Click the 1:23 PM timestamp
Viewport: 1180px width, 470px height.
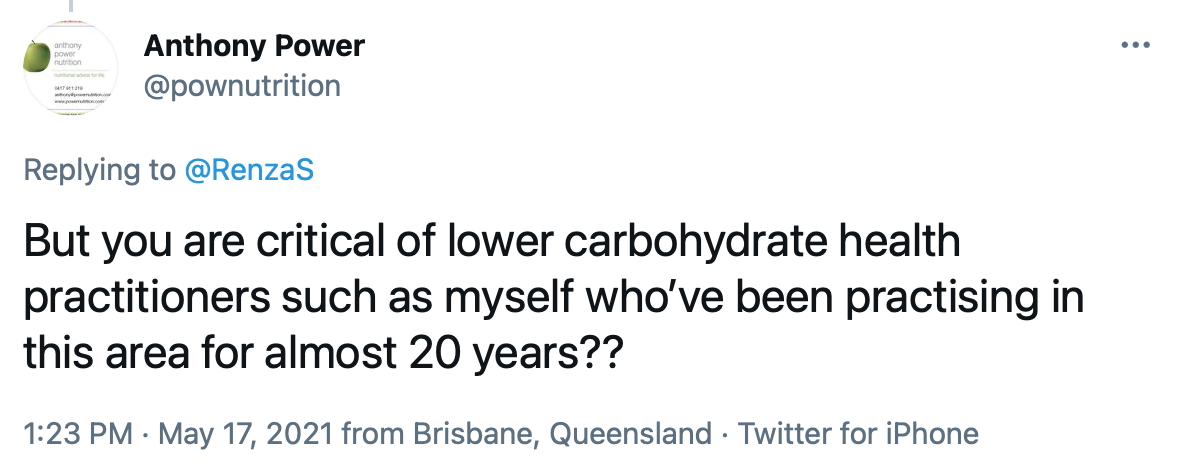tap(77, 434)
